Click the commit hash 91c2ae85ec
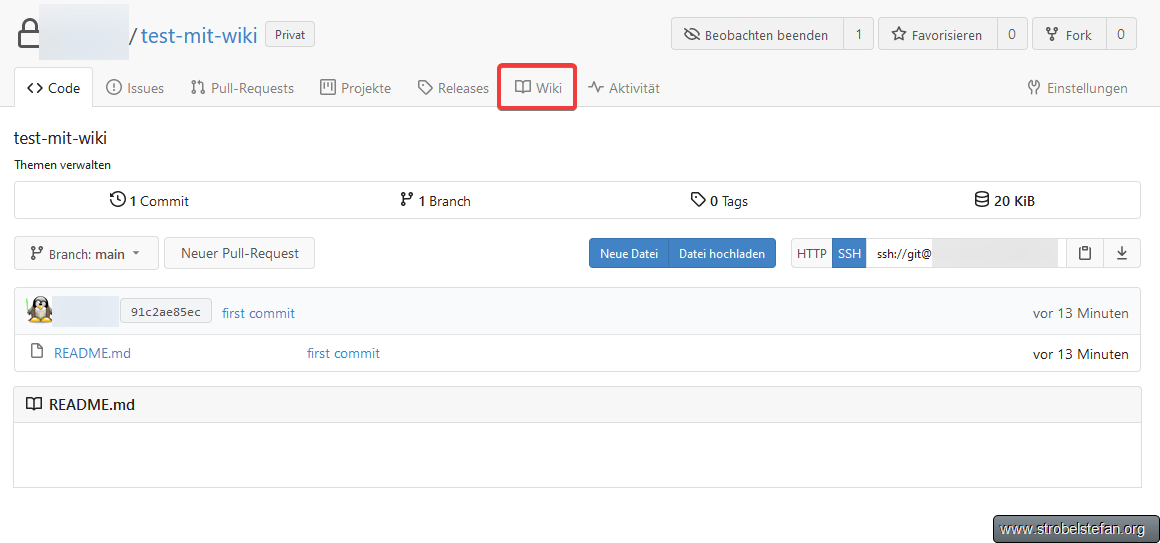The image size is (1160, 543). coord(165,312)
